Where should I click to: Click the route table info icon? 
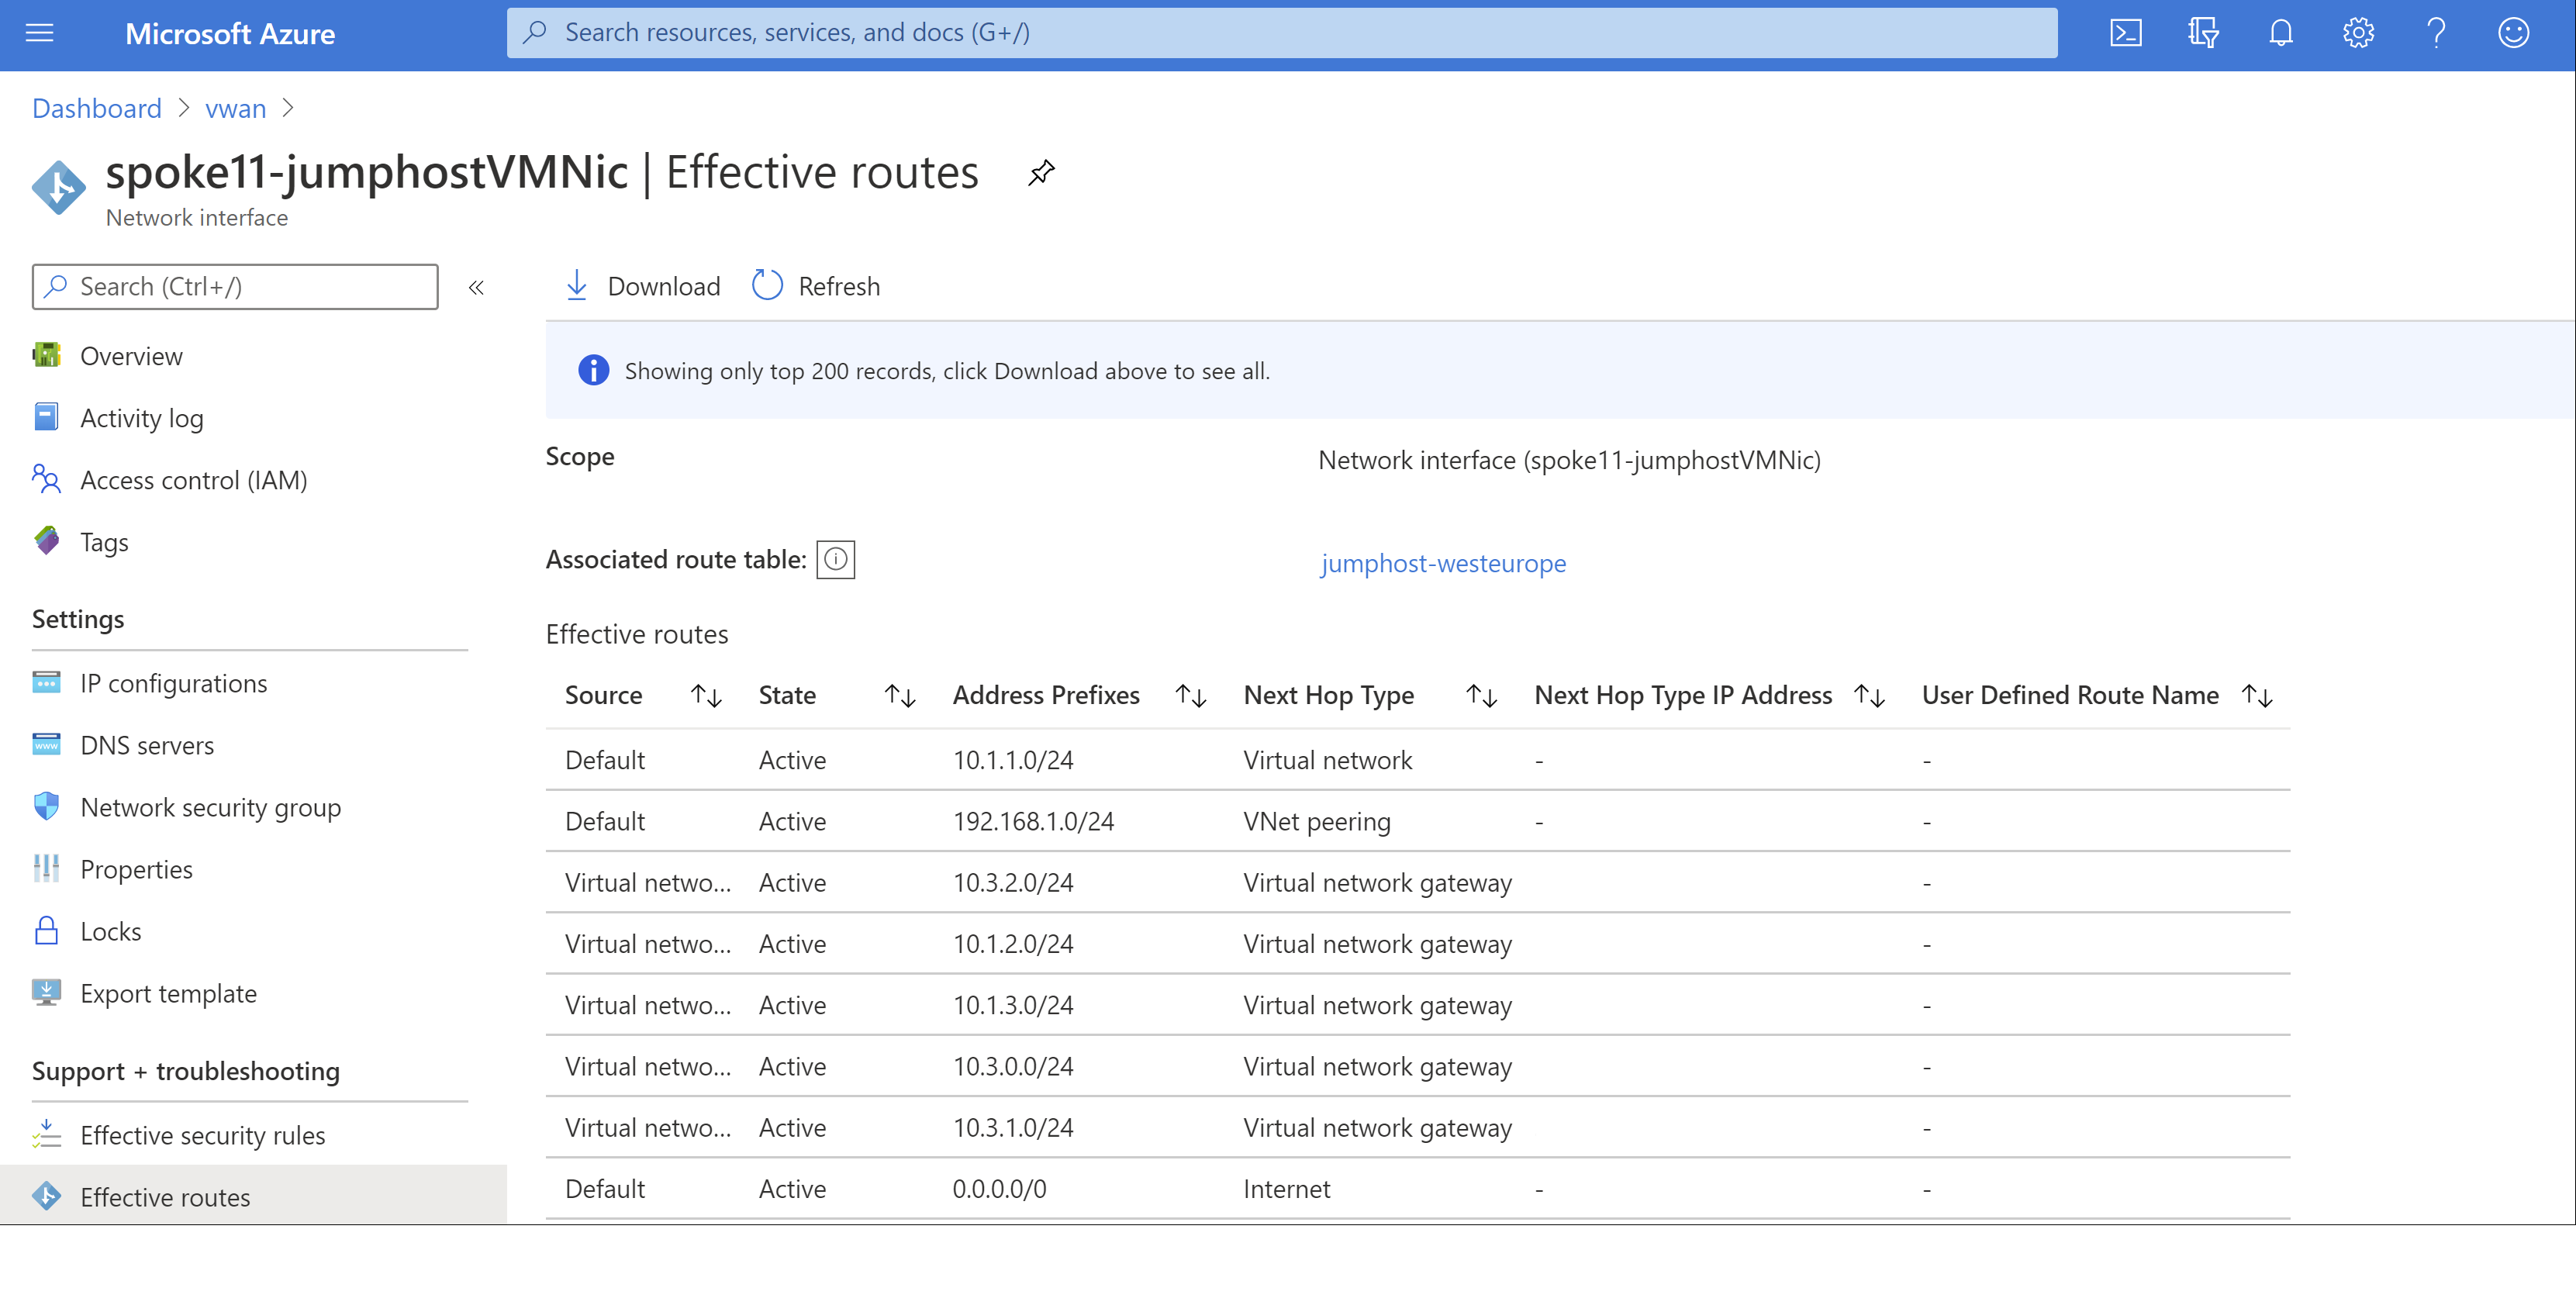(x=835, y=560)
